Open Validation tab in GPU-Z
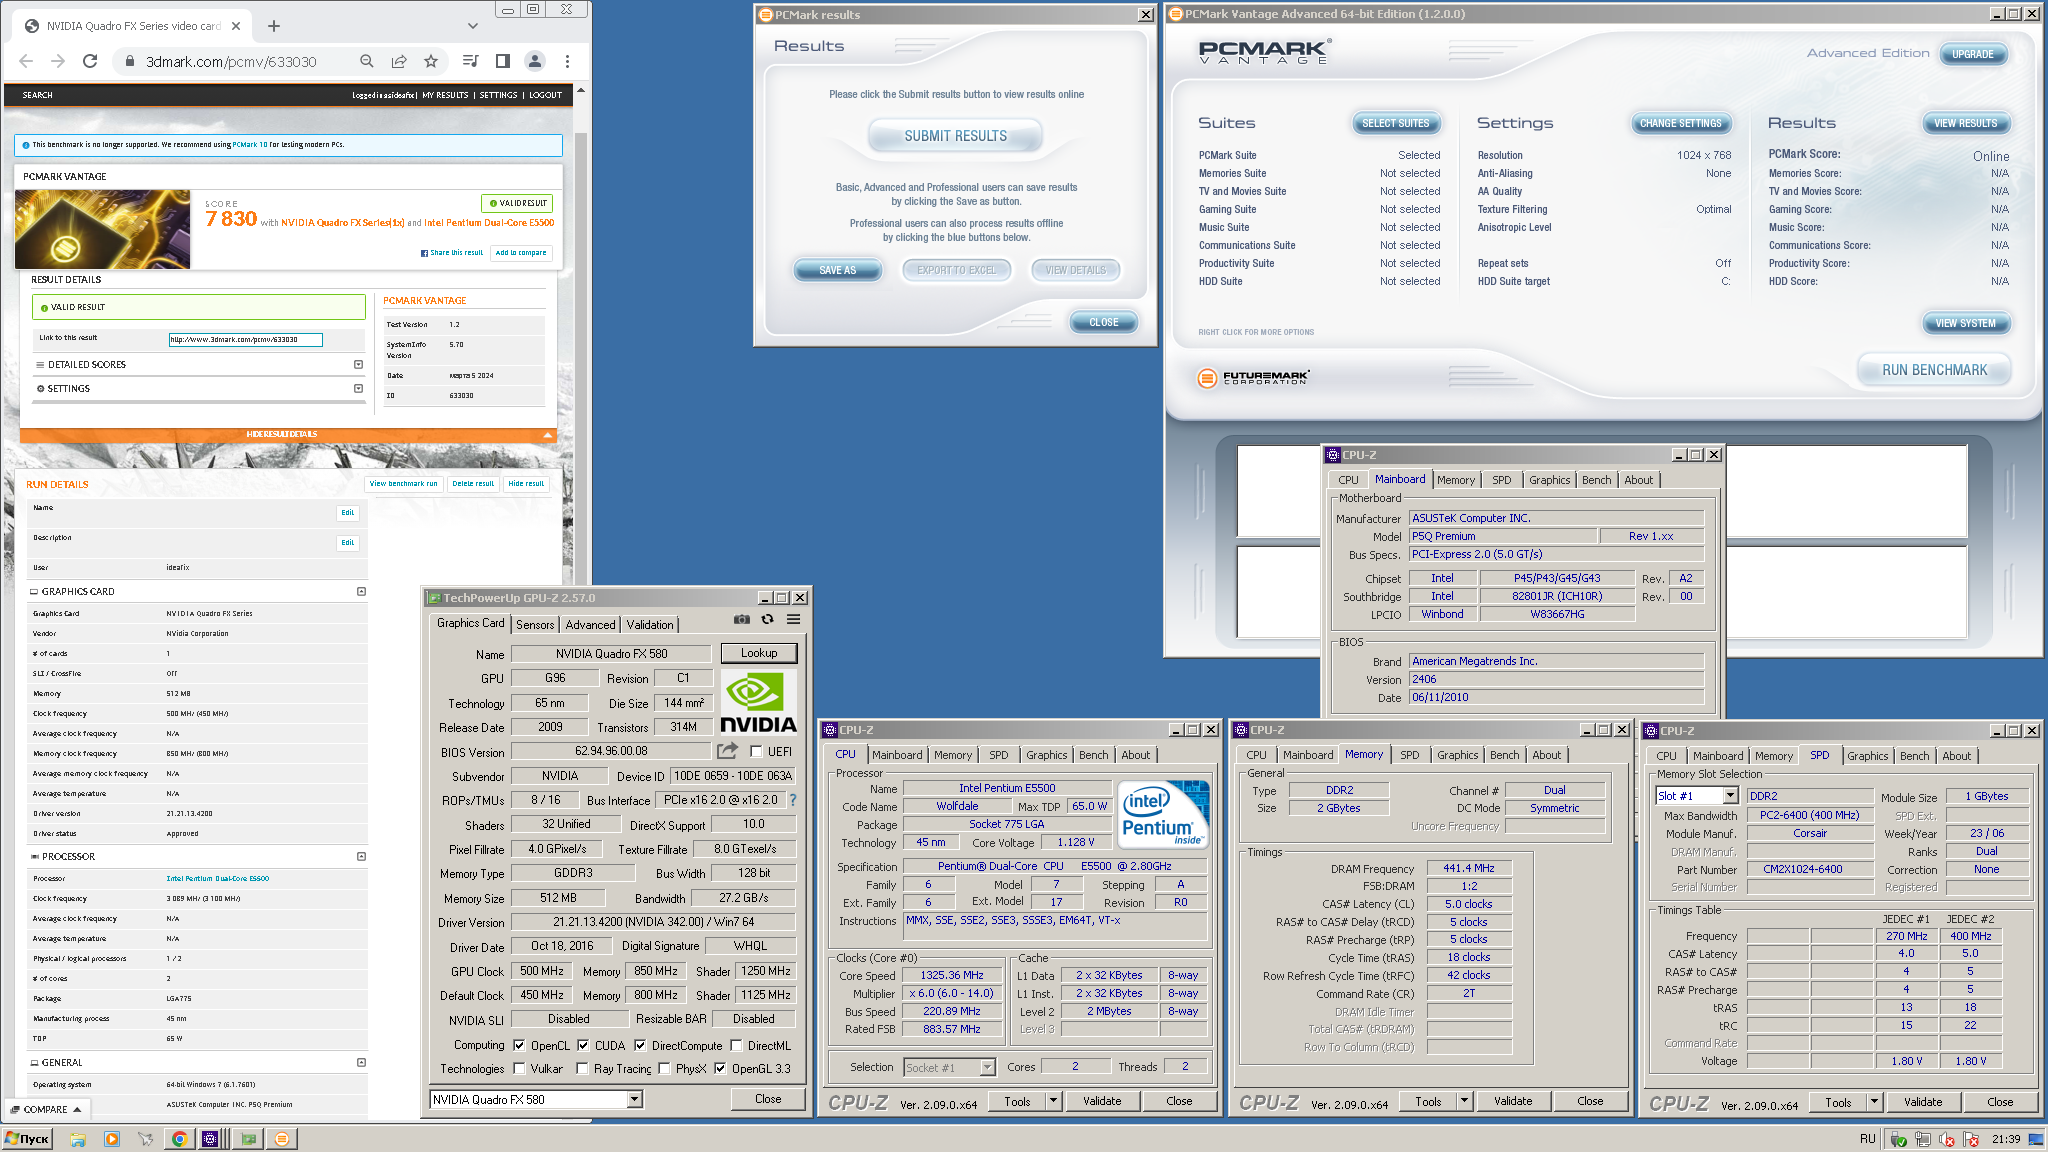Viewport: 2048px width, 1152px height. tap(650, 625)
